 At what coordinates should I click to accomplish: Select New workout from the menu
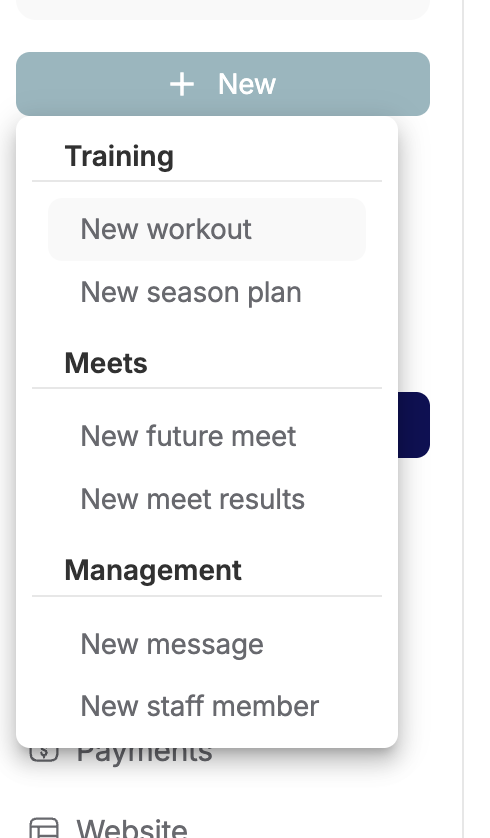pos(207,229)
